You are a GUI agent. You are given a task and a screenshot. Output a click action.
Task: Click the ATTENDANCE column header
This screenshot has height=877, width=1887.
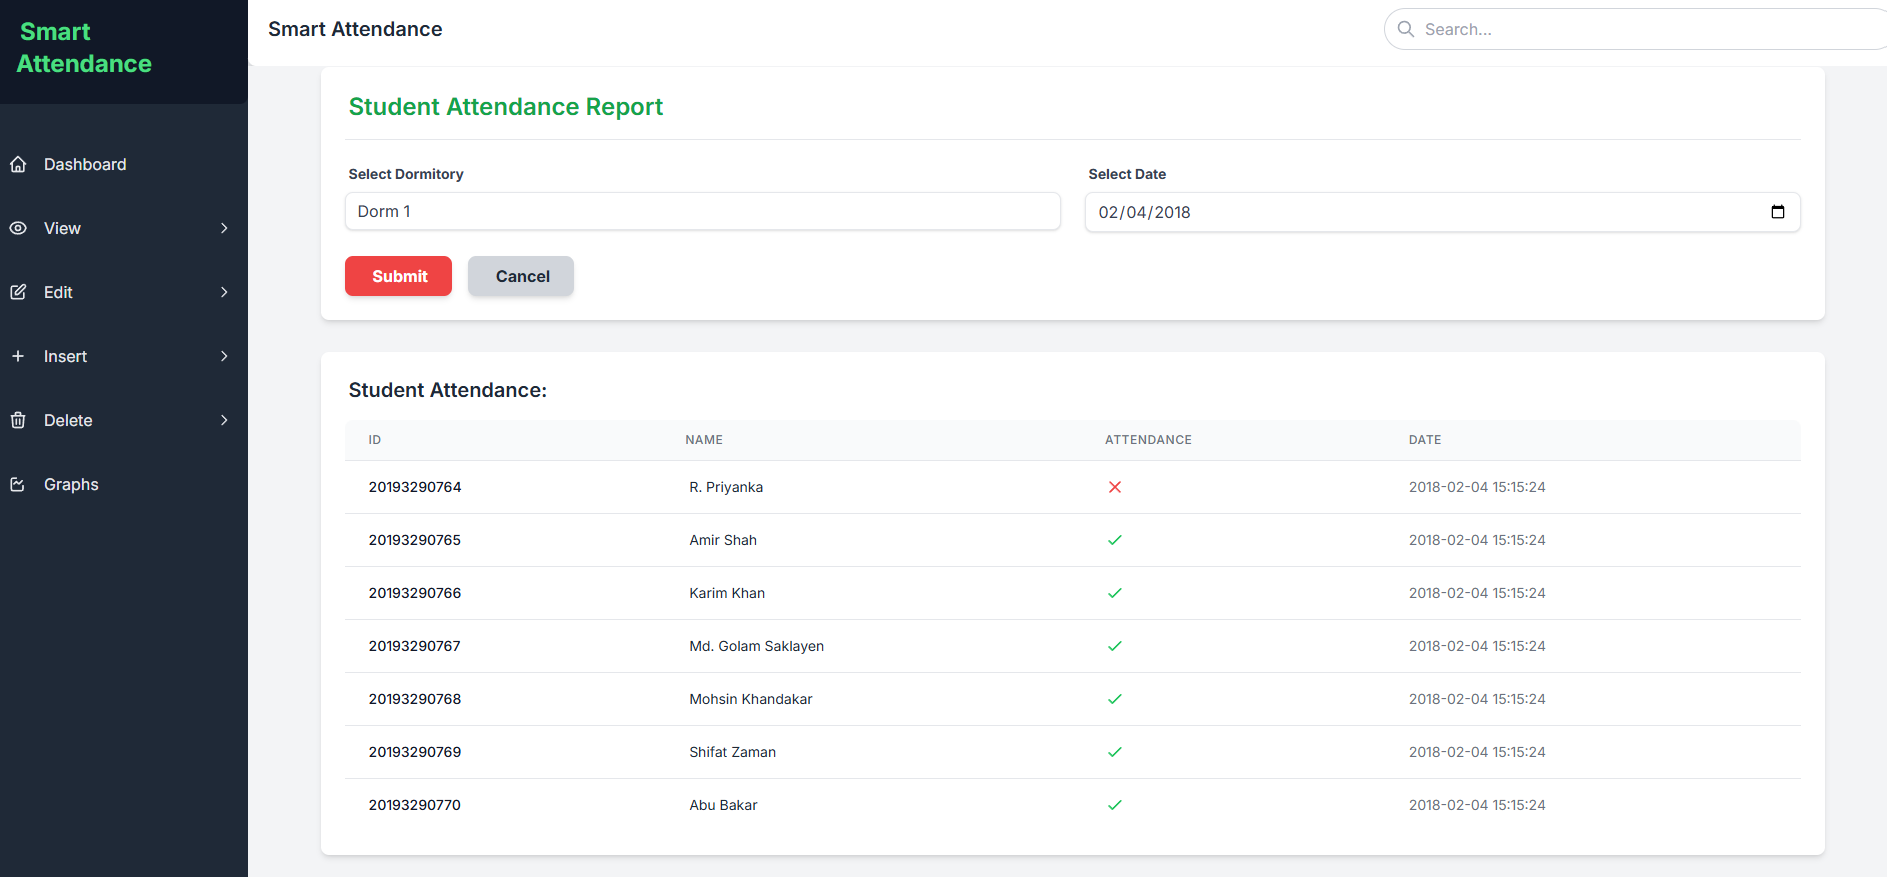pyautogui.click(x=1148, y=440)
